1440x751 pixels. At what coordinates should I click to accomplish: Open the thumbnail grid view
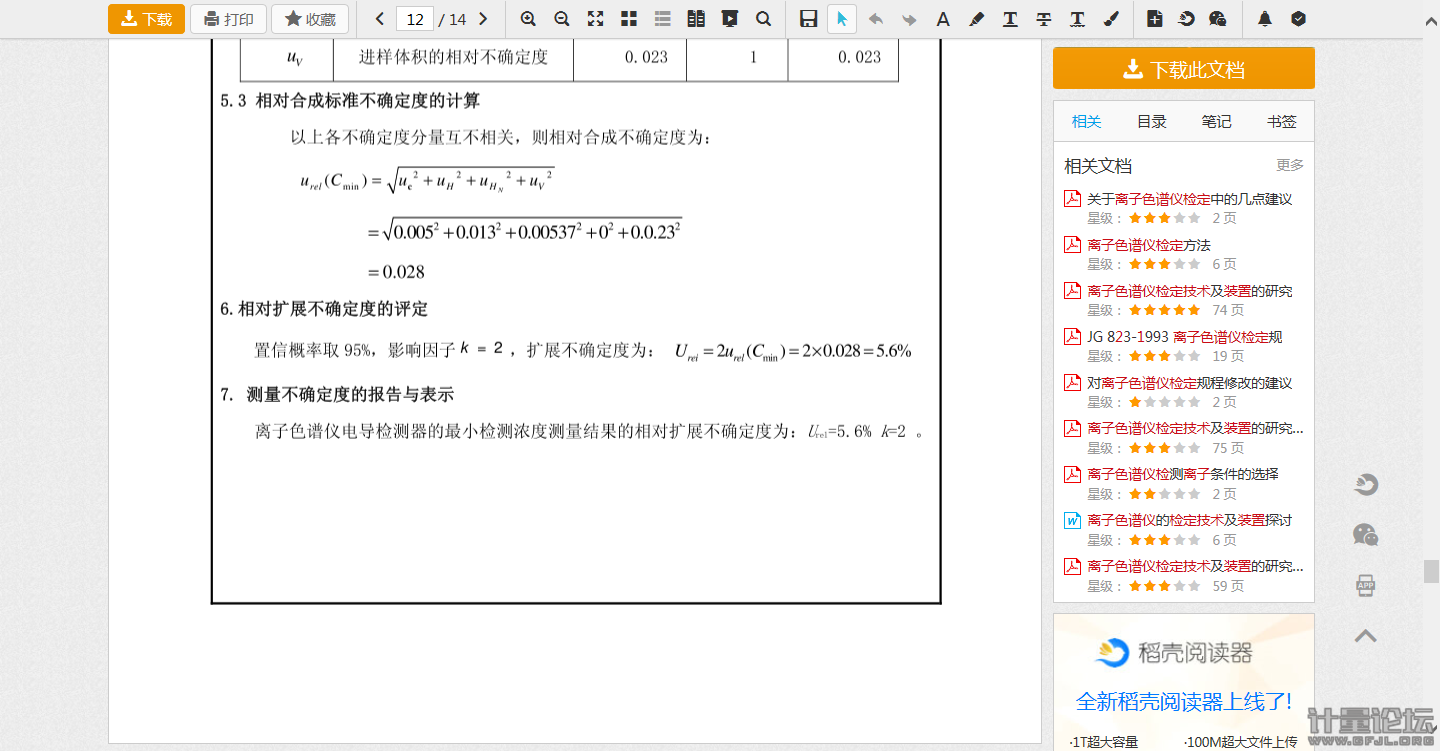coord(629,19)
